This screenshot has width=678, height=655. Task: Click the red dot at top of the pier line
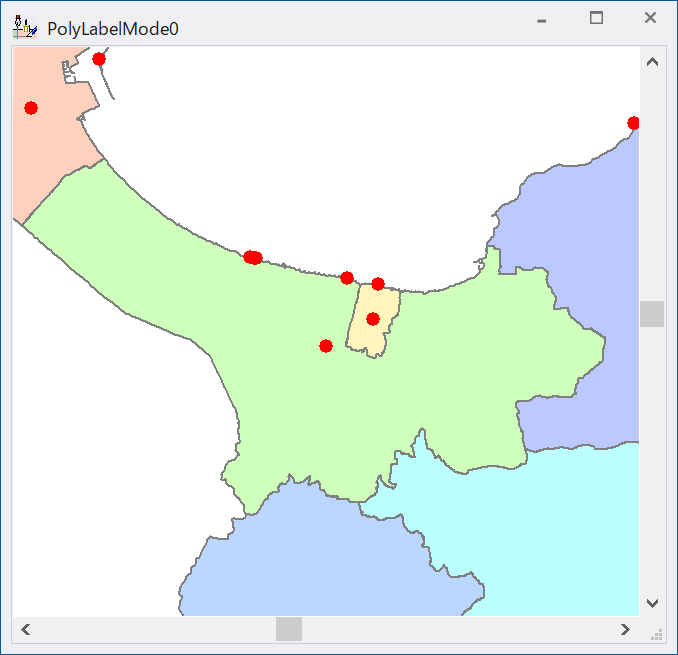tap(99, 59)
